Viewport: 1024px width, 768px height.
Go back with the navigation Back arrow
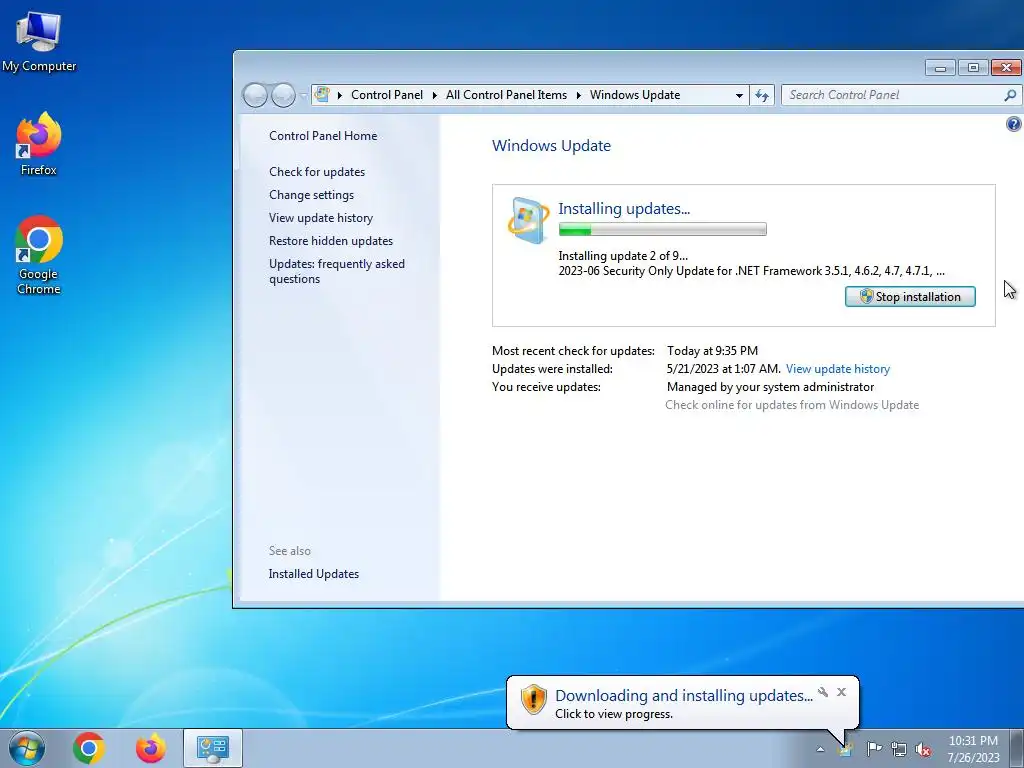click(x=255, y=95)
